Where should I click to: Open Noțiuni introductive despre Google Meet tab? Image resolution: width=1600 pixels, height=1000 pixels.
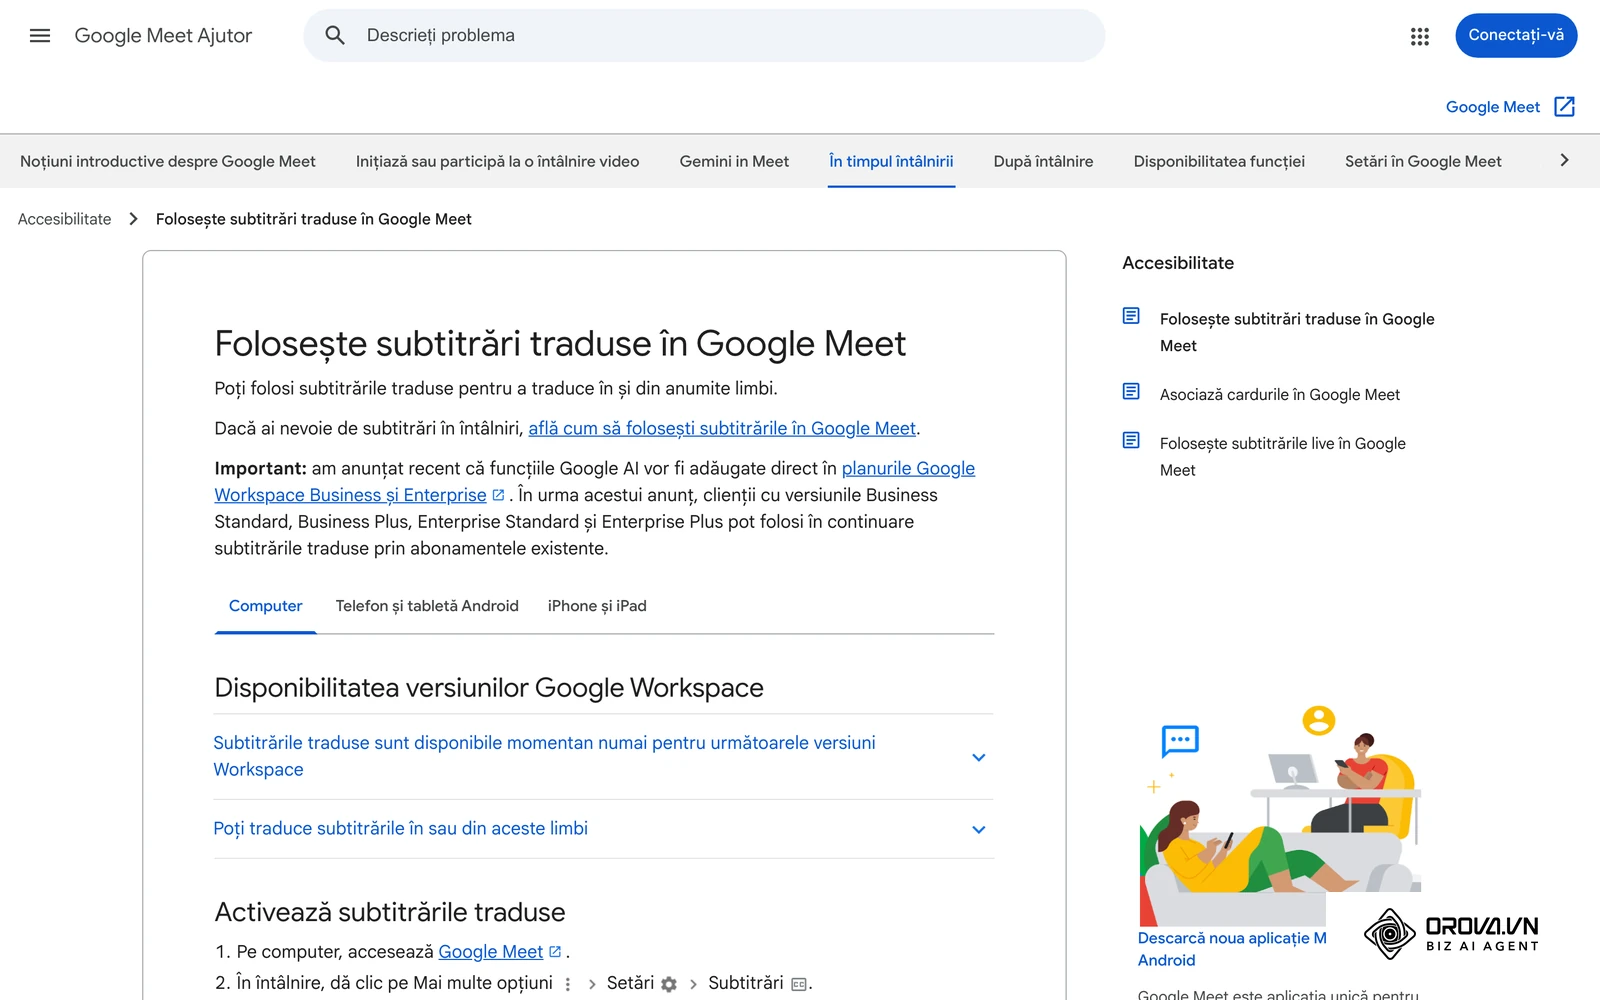pyautogui.click(x=168, y=161)
